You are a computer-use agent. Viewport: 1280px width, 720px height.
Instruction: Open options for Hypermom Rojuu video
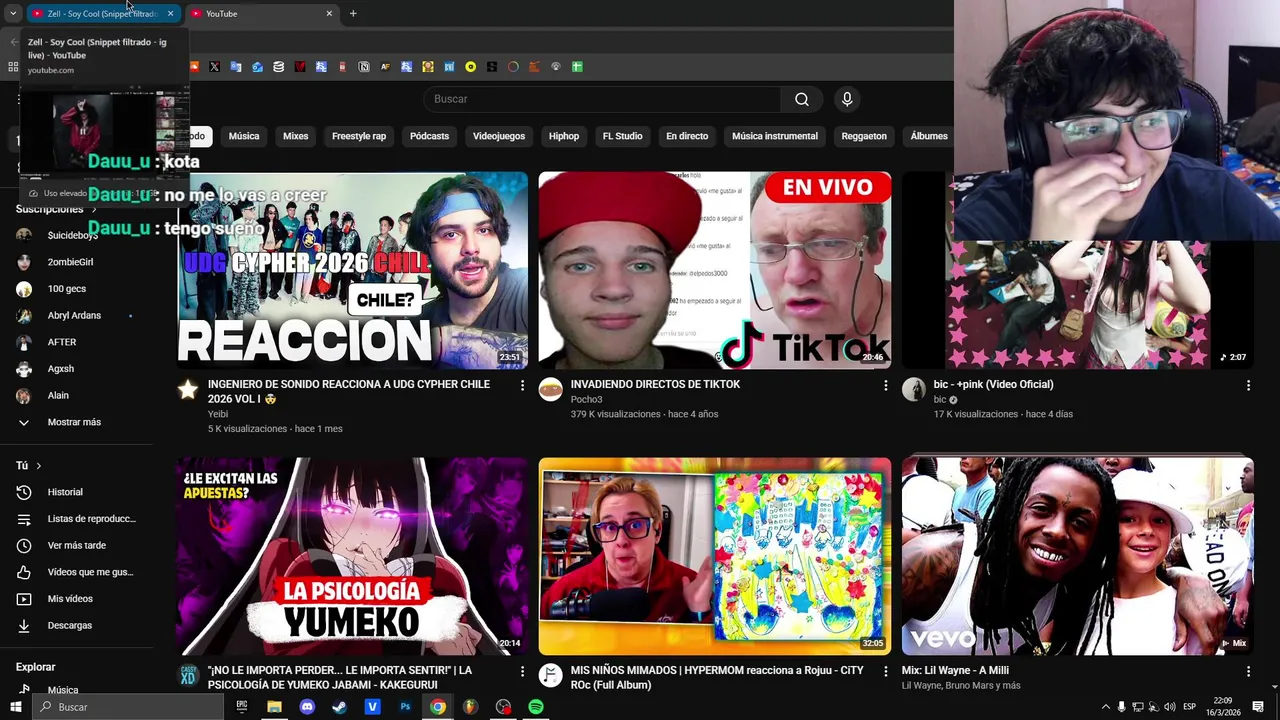(x=885, y=671)
